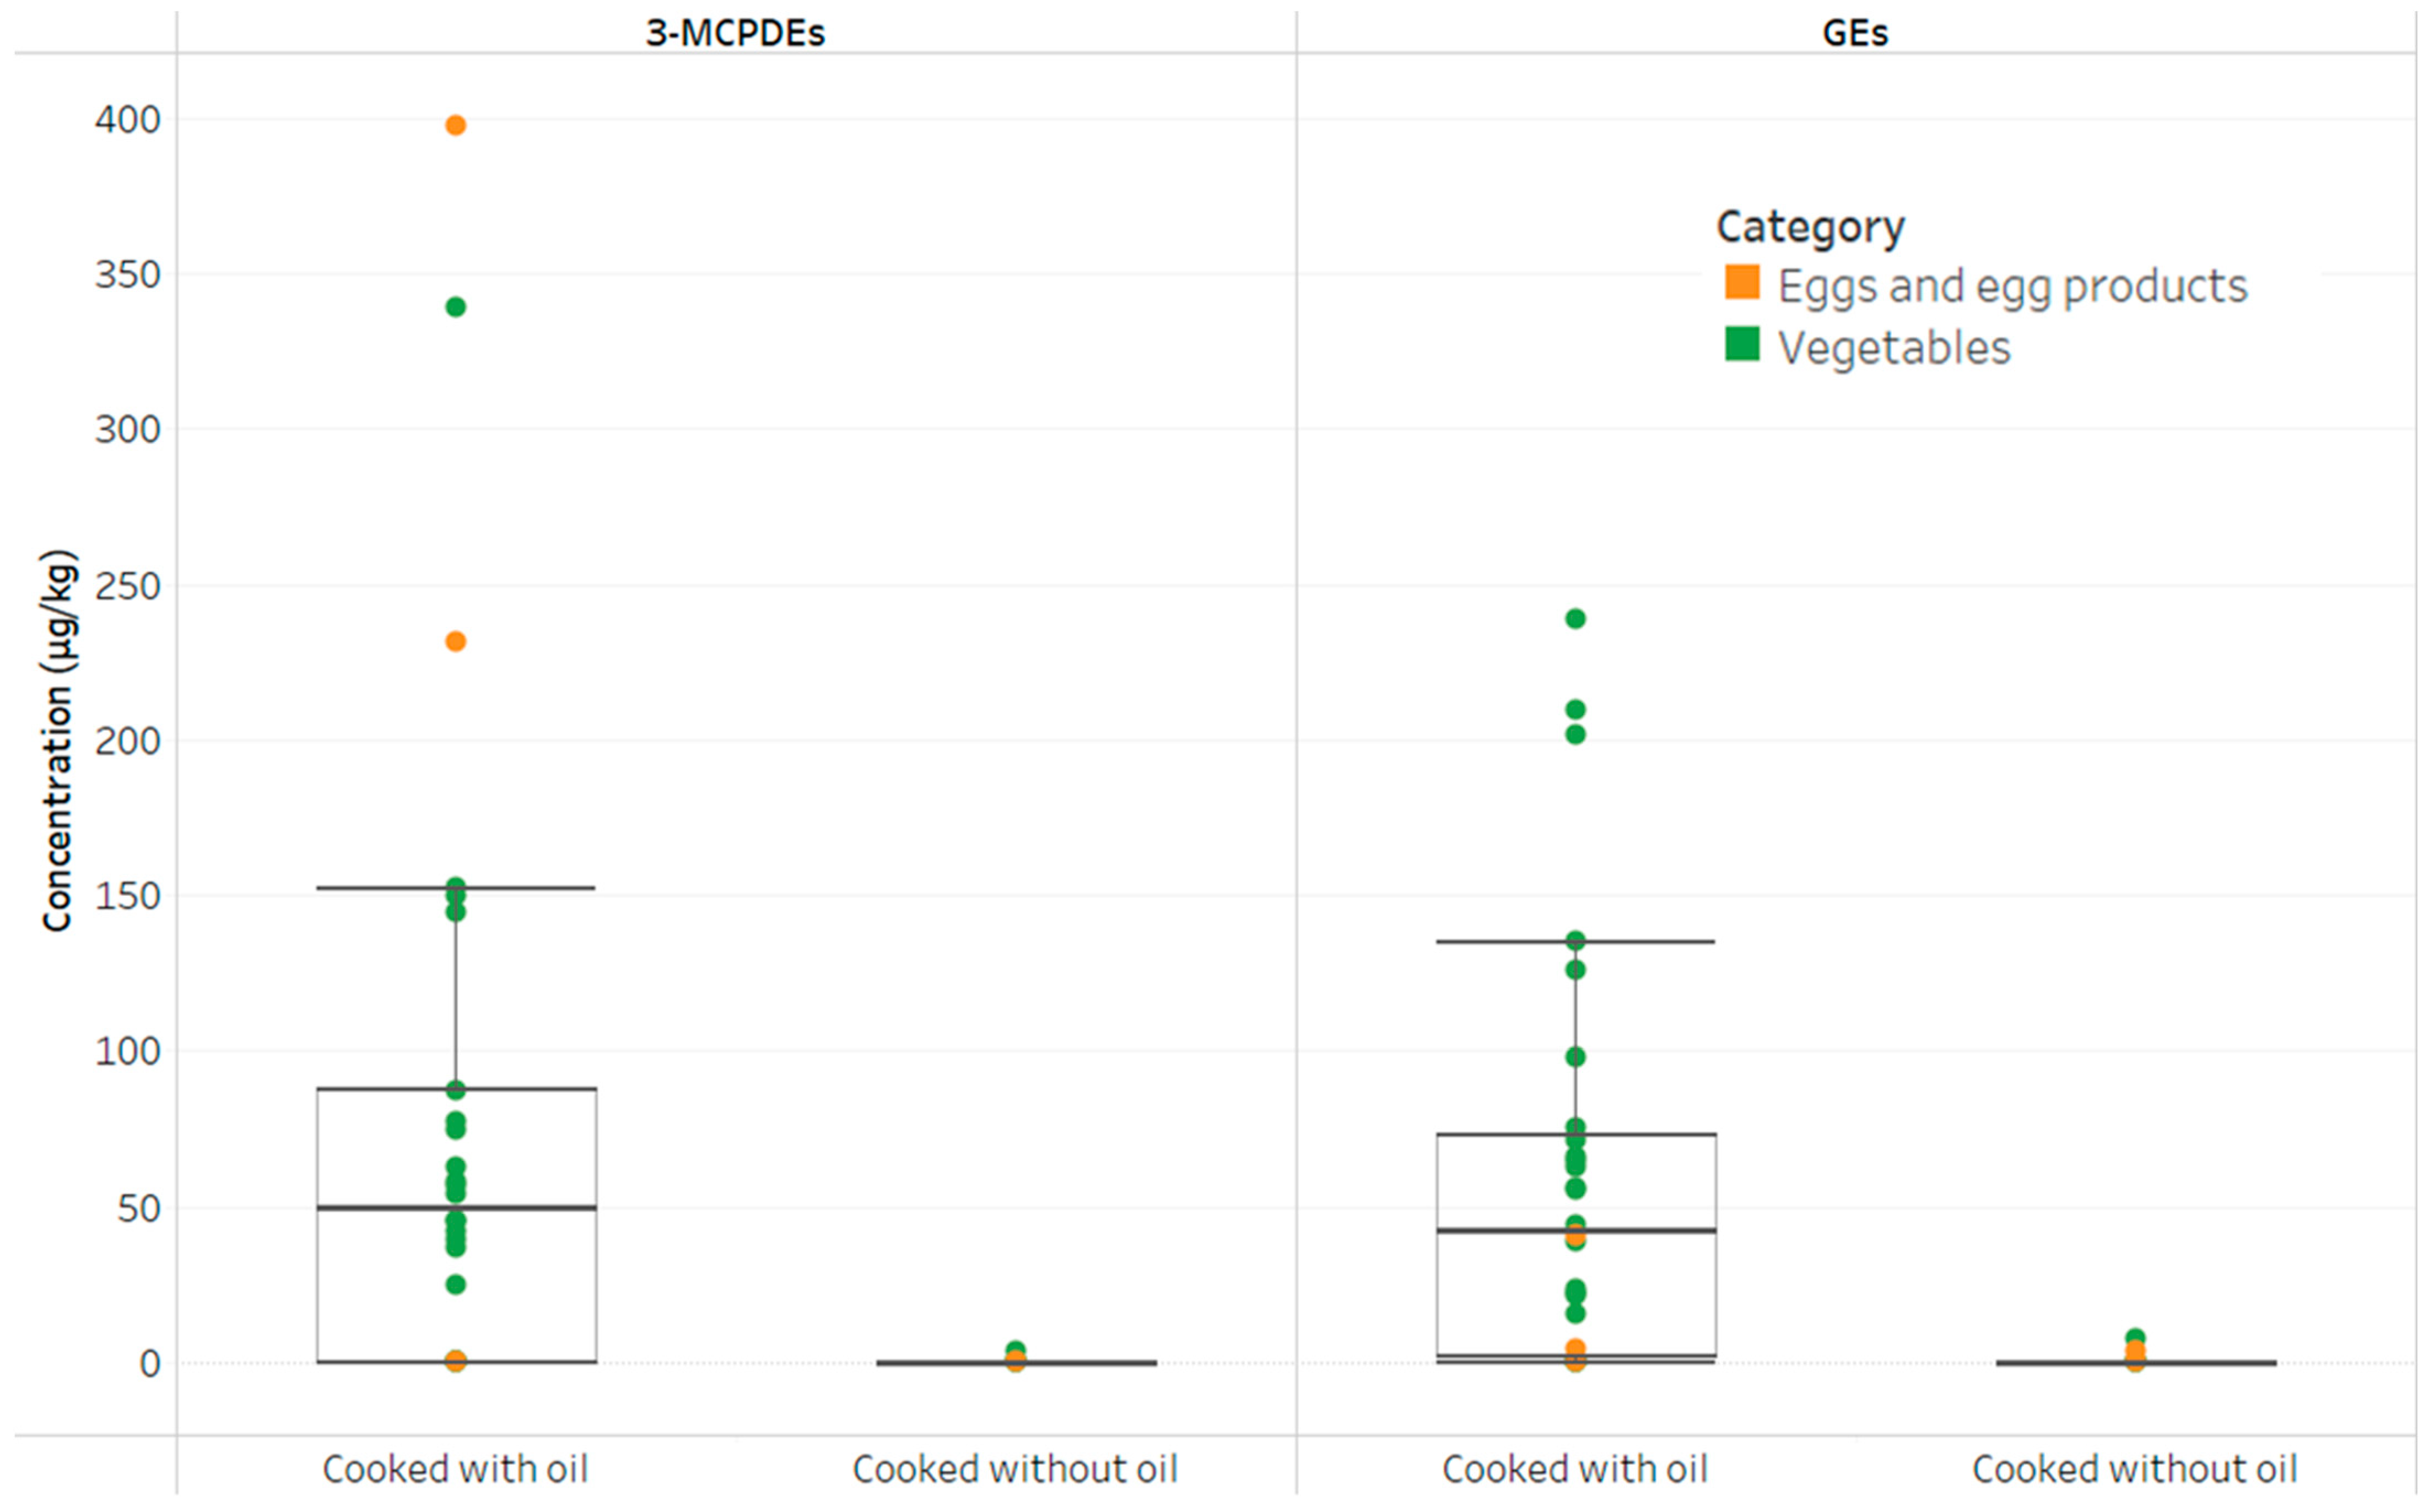
Task: Click the green outlier near 340 in 3-MCPDEs
Action: coord(455,307)
